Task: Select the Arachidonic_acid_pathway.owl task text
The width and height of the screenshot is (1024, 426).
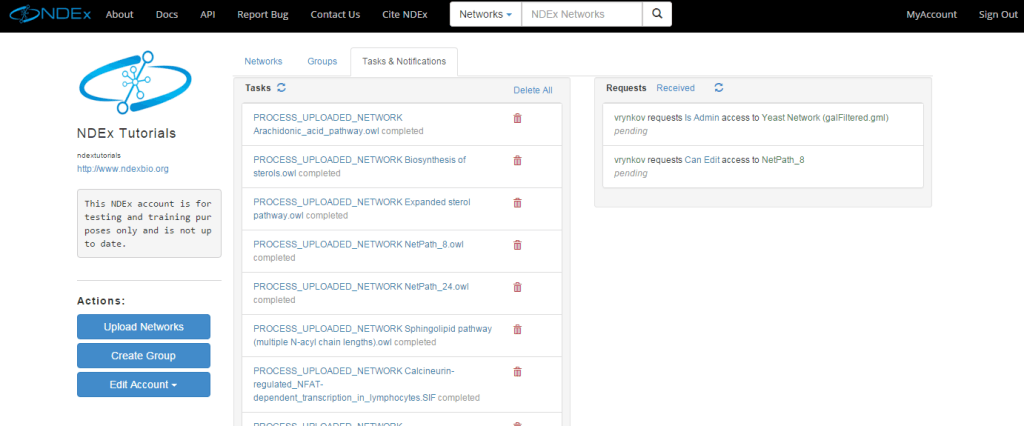Action: (x=338, y=124)
